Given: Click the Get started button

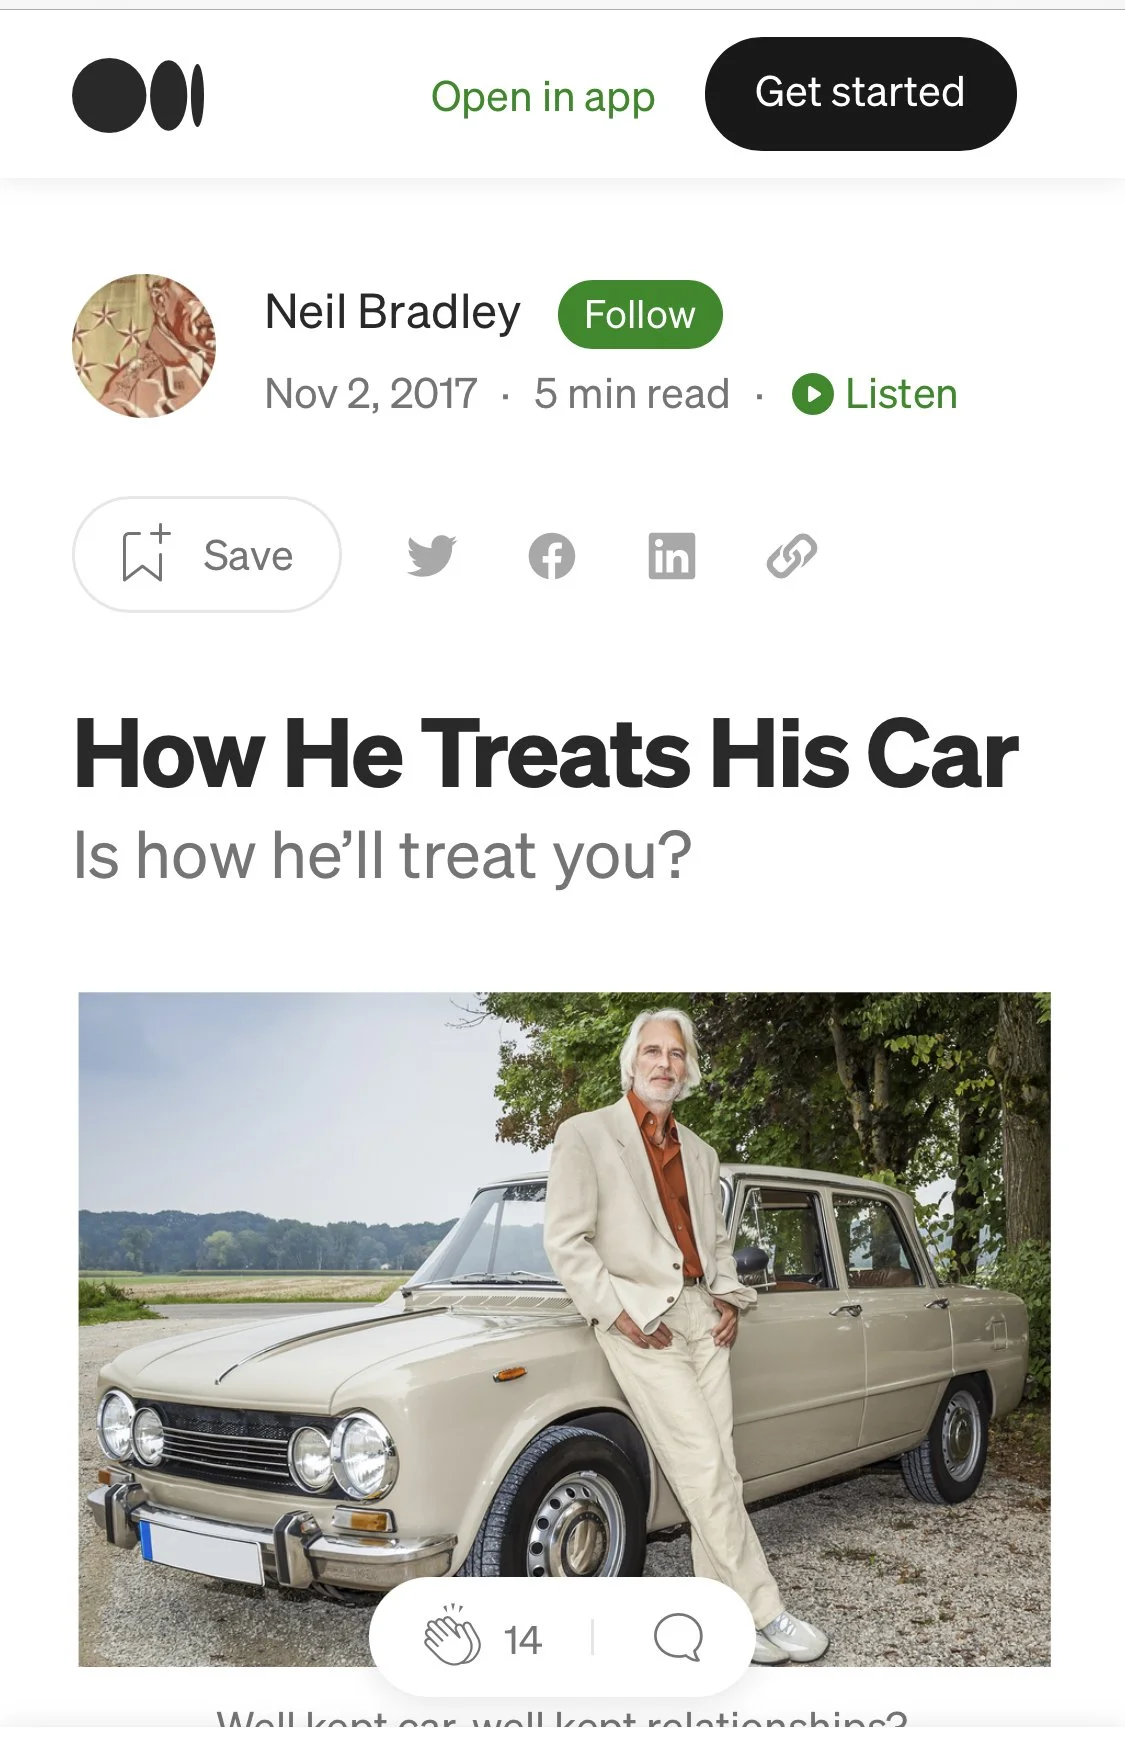Looking at the screenshot, I should pos(860,94).
